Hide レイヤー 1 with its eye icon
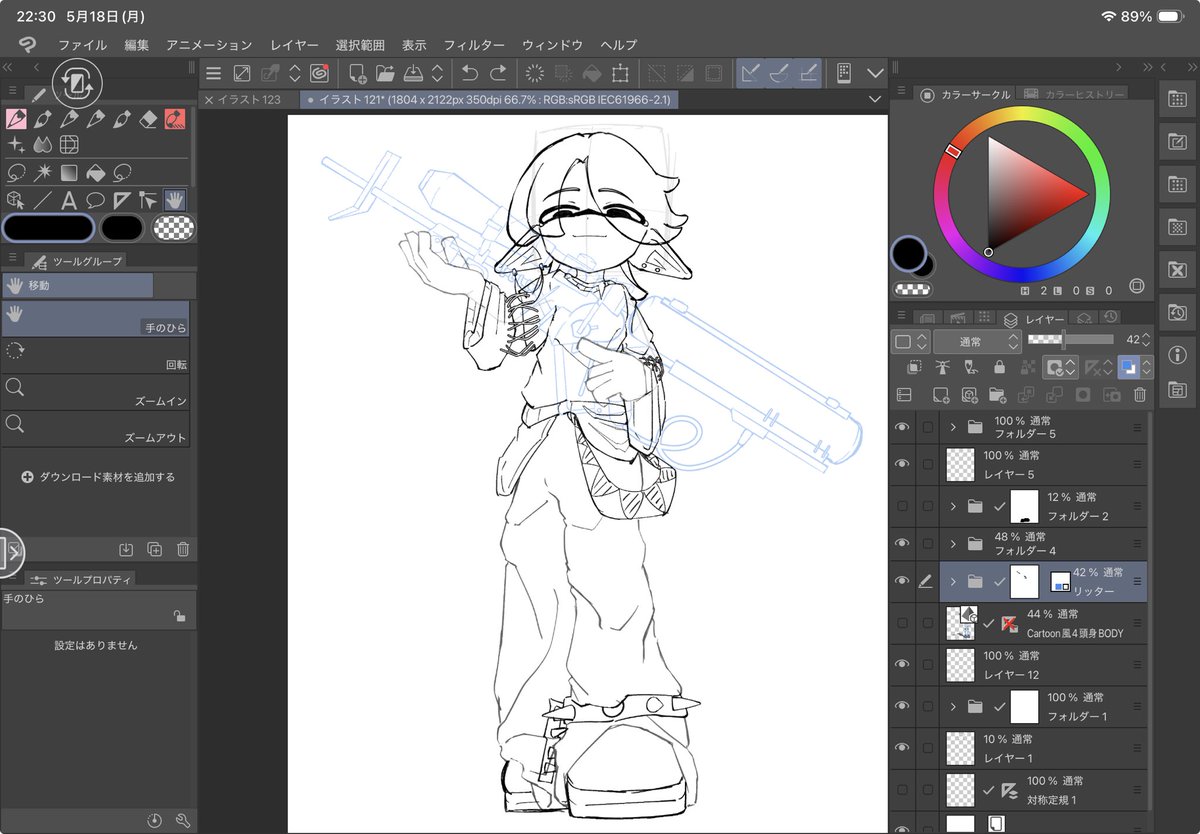The height and width of the screenshot is (834, 1200). (x=903, y=748)
